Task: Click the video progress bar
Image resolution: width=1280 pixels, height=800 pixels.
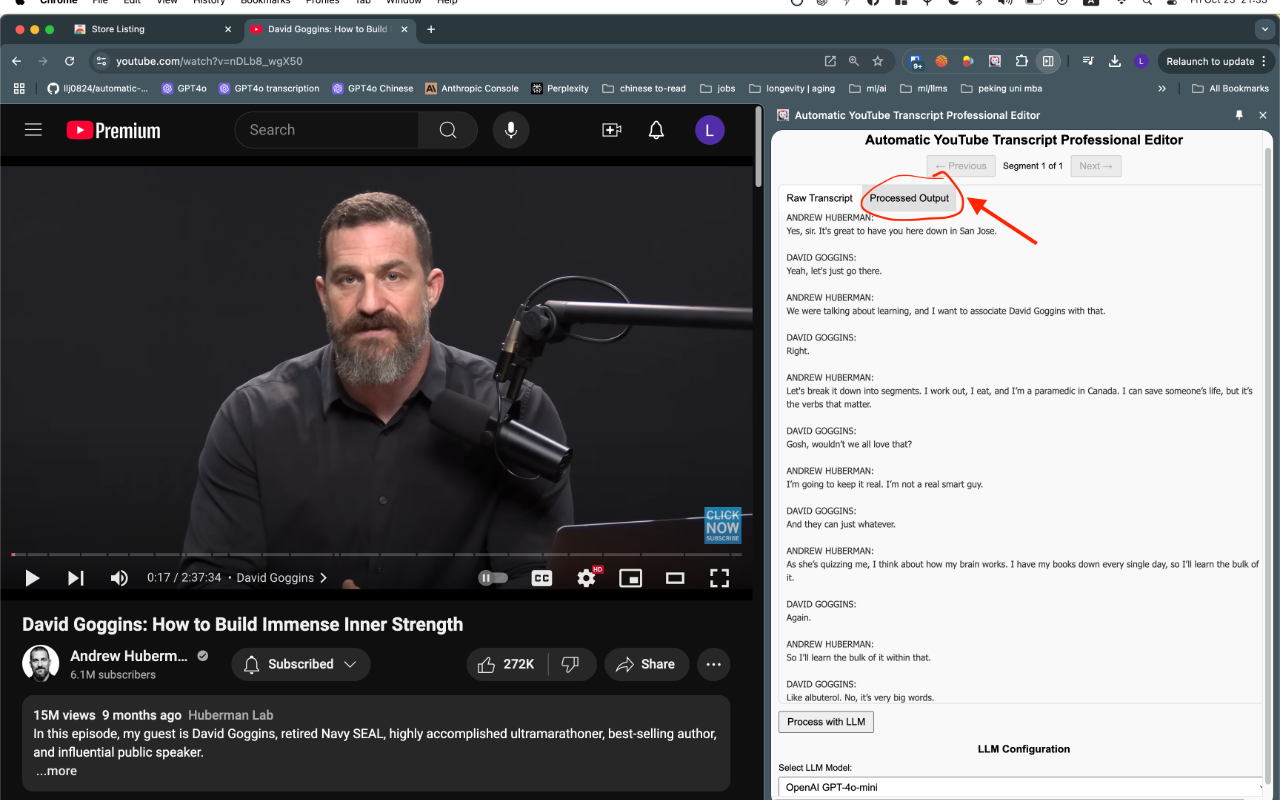Action: coord(378,554)
